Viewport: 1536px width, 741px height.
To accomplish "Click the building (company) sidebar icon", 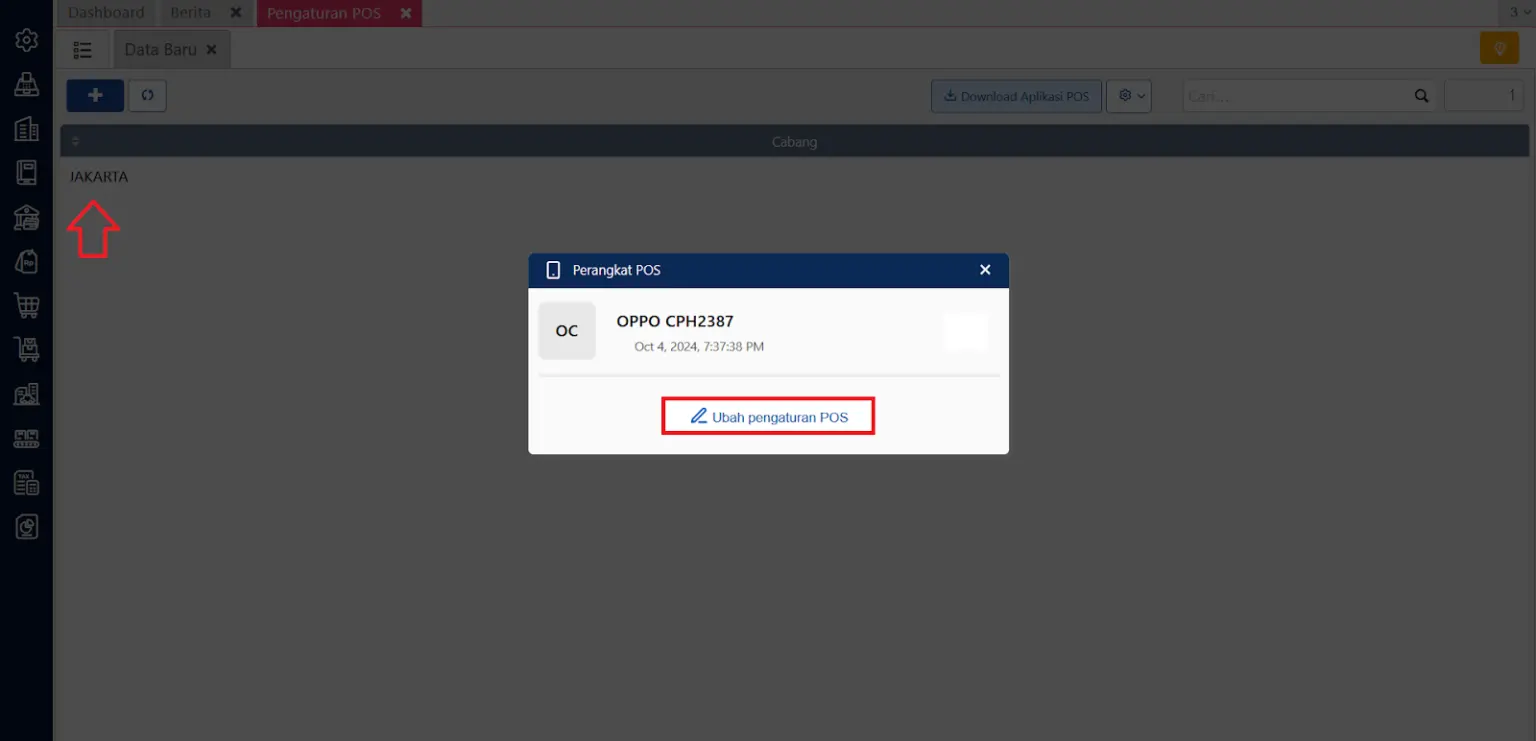I will coord(26,128).
